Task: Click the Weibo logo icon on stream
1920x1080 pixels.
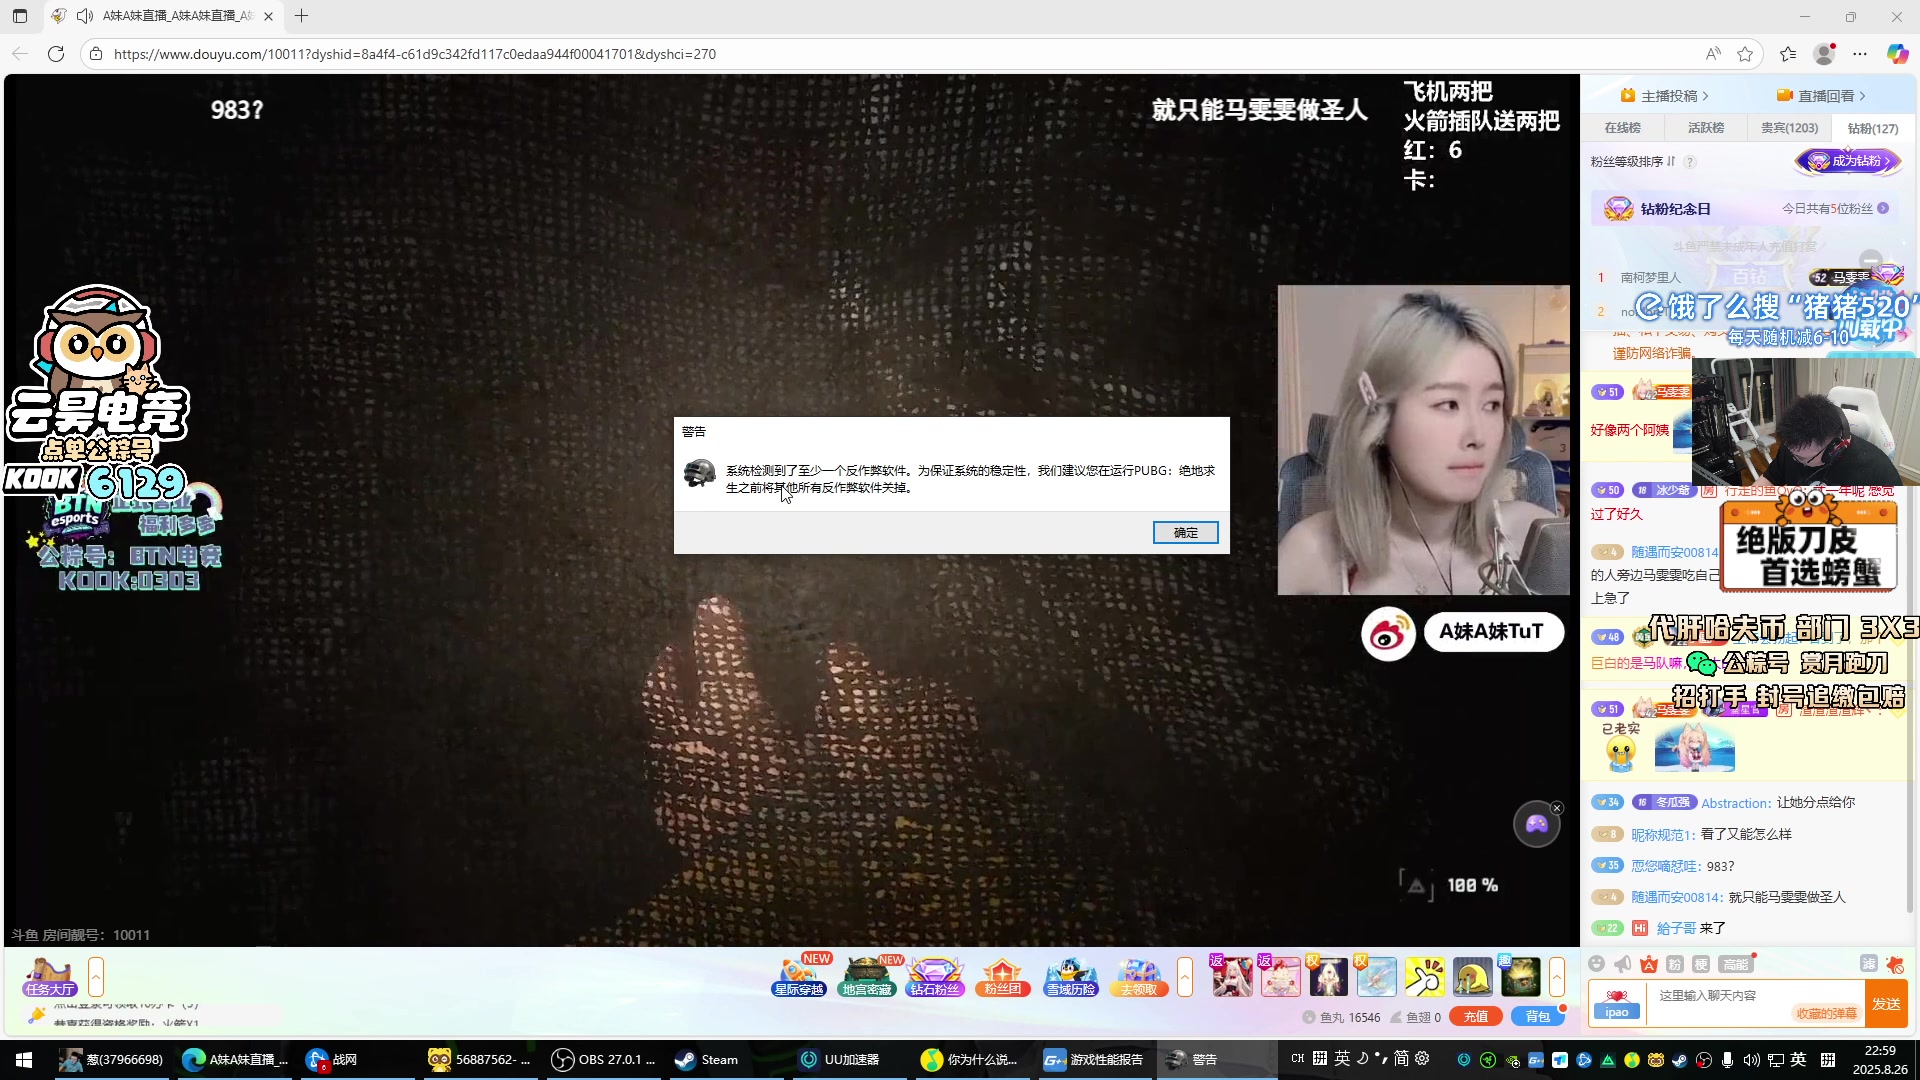Action: pyautogui.click(x=1388, y=633)
